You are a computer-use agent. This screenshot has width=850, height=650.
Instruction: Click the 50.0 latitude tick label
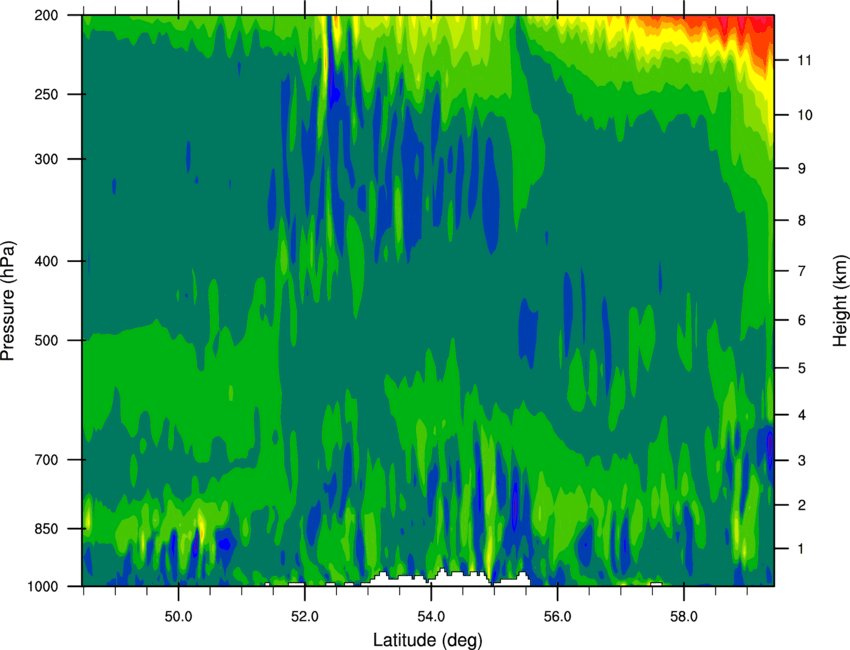[x=178, y=617]
